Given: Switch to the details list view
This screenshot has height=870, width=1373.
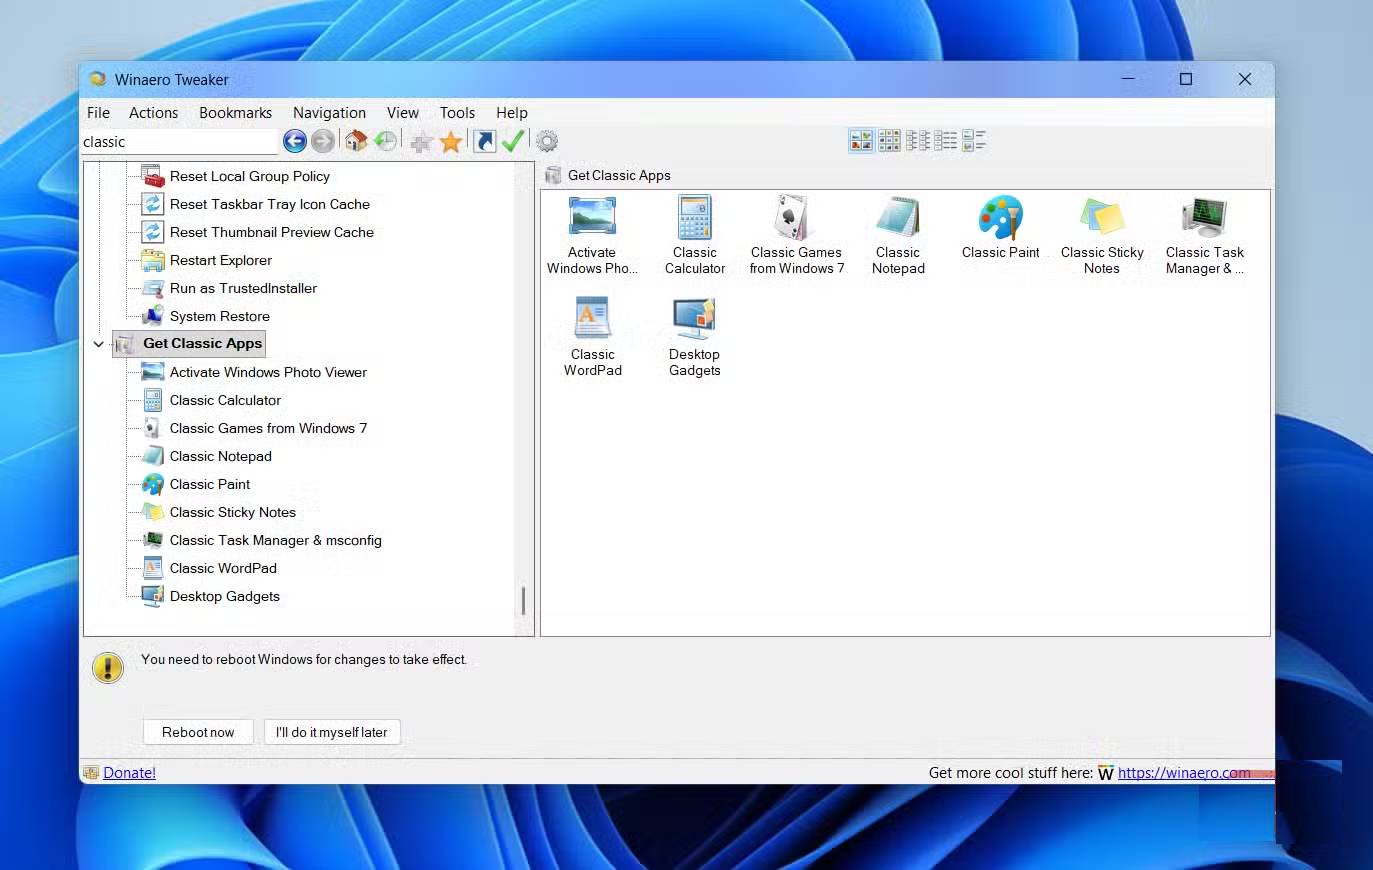Looking at the screenshot, I should coord(945,140).
